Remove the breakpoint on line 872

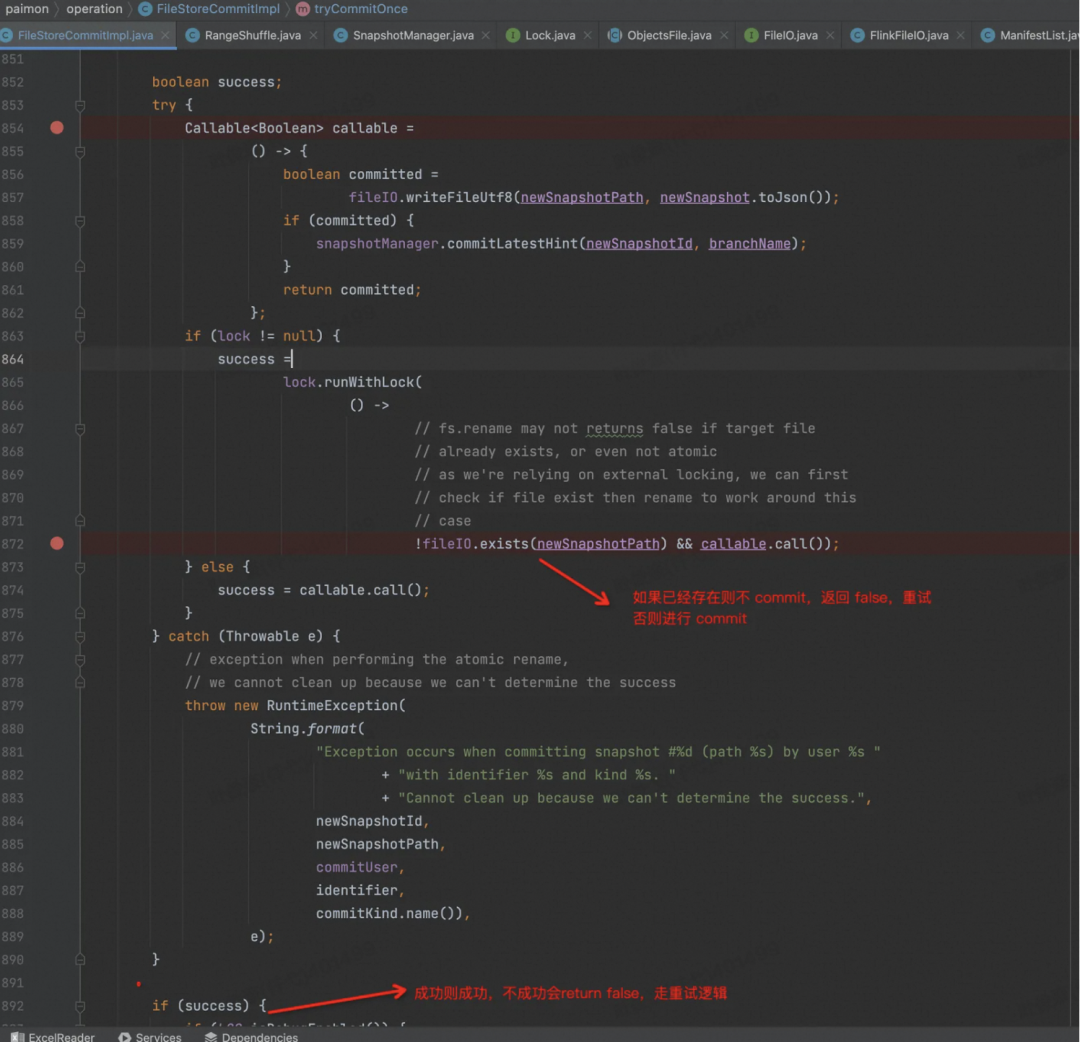pyautogui.click(x=57, y=543)
